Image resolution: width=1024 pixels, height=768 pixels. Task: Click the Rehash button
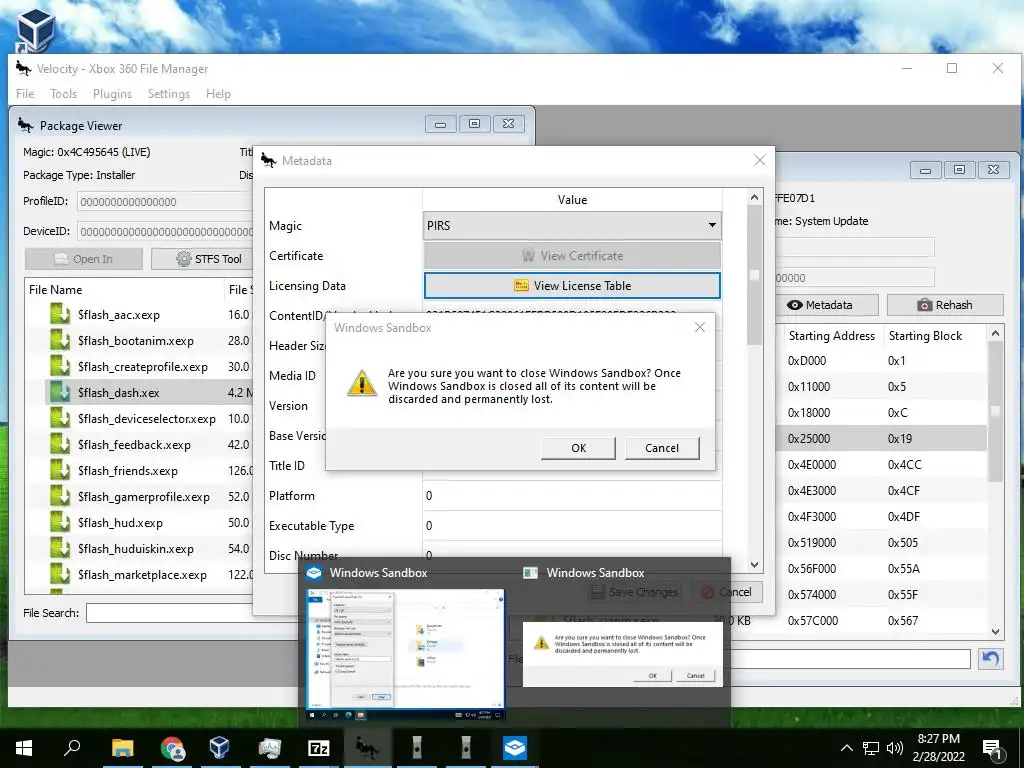pos(945,305)
